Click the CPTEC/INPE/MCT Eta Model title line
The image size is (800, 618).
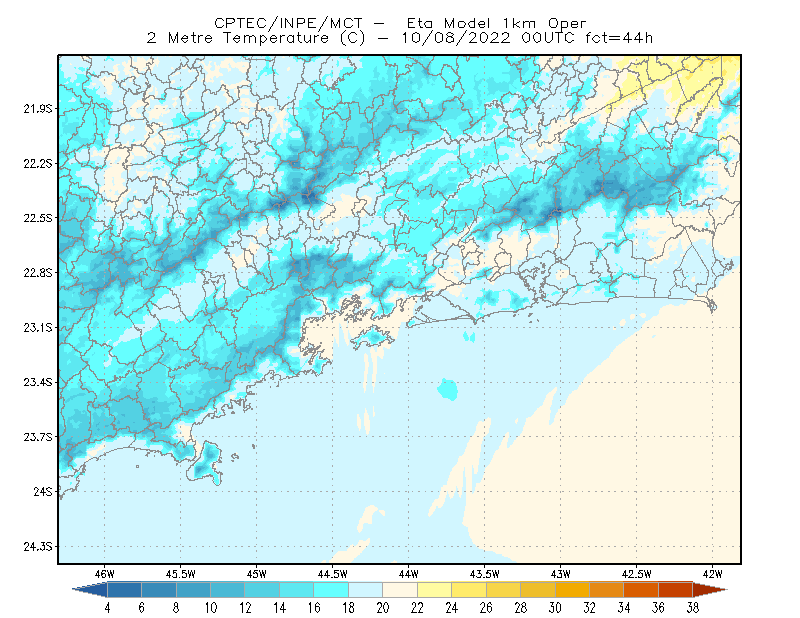tap(400, 23)
